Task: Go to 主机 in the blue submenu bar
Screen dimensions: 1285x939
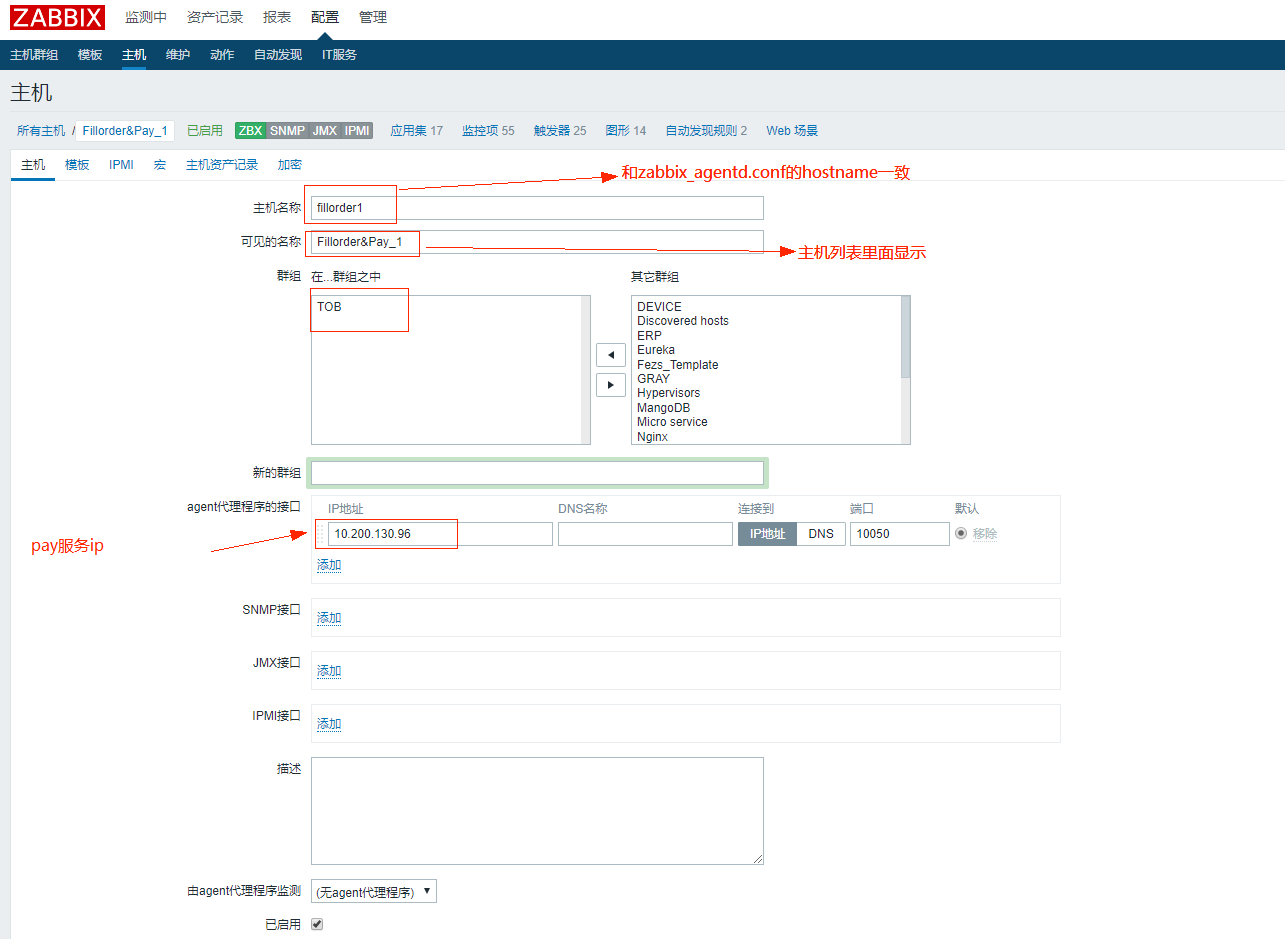Action: coord(134,55)
